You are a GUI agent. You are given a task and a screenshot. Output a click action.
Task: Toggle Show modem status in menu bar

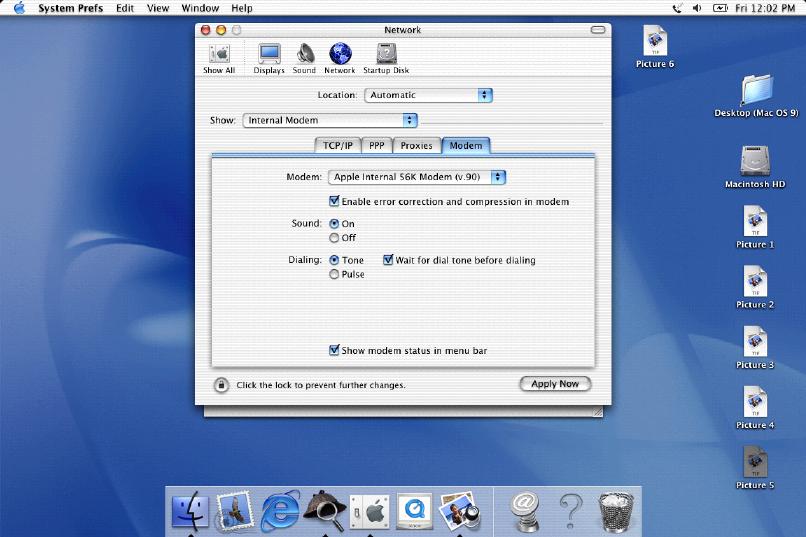pyautogui.click(x=334, y=350)
